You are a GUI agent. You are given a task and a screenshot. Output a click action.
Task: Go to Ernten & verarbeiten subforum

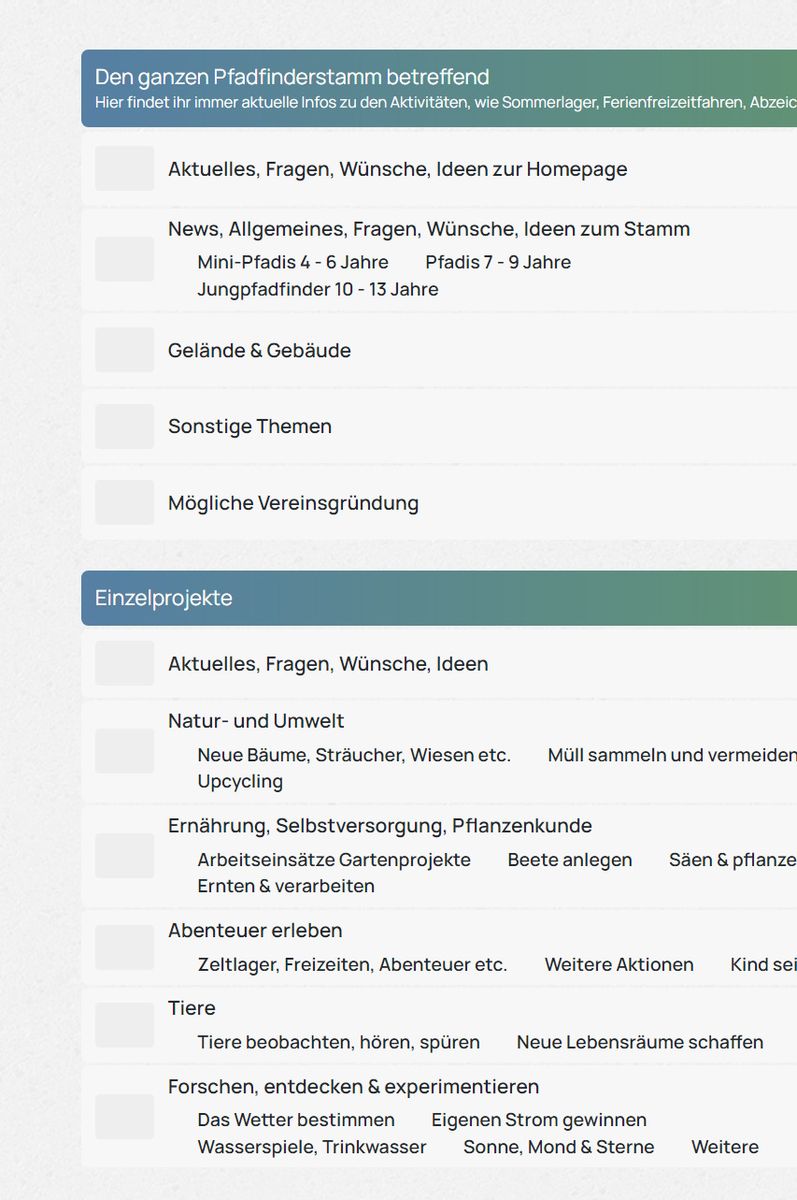coord(286,886)
